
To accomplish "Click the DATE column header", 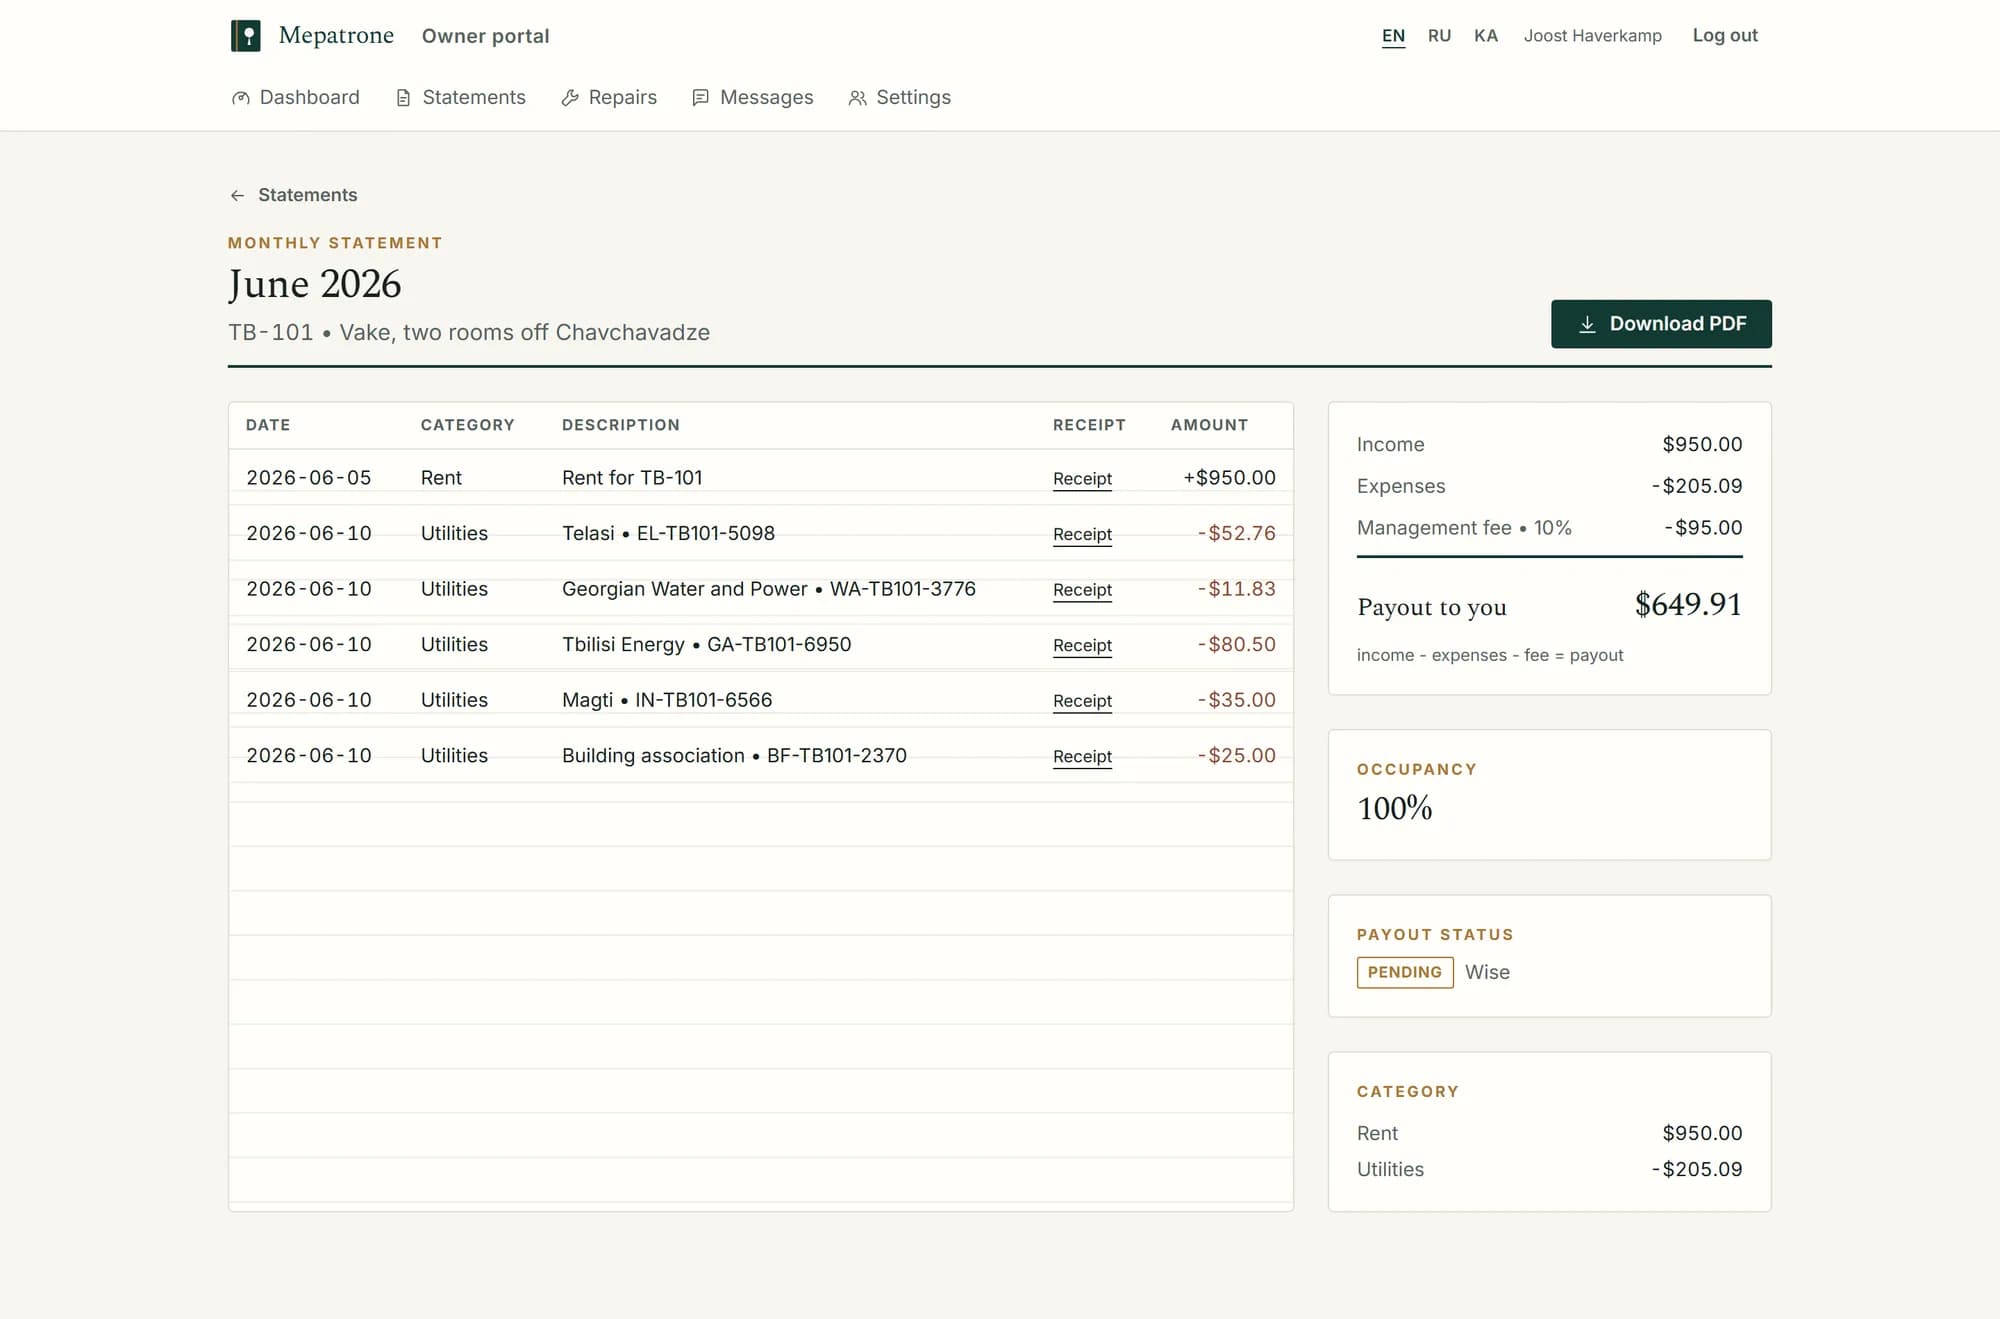I will [268, 425].
